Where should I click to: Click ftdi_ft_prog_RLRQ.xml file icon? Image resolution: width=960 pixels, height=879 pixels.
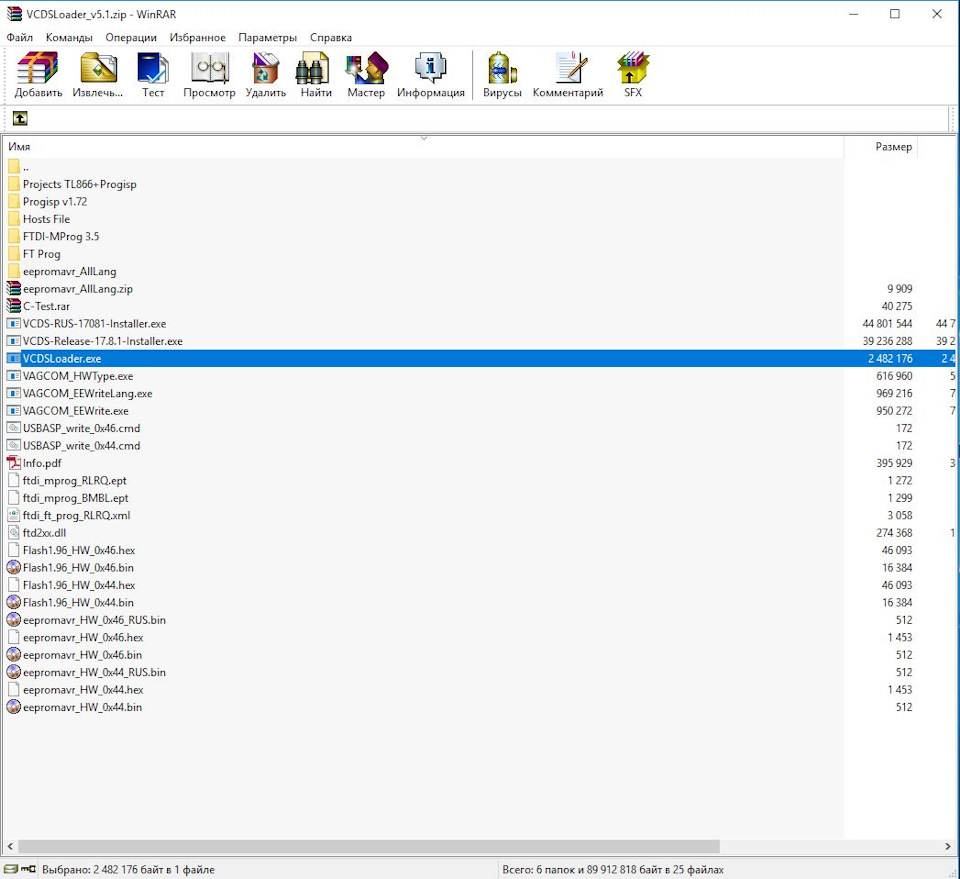[13, 515]
